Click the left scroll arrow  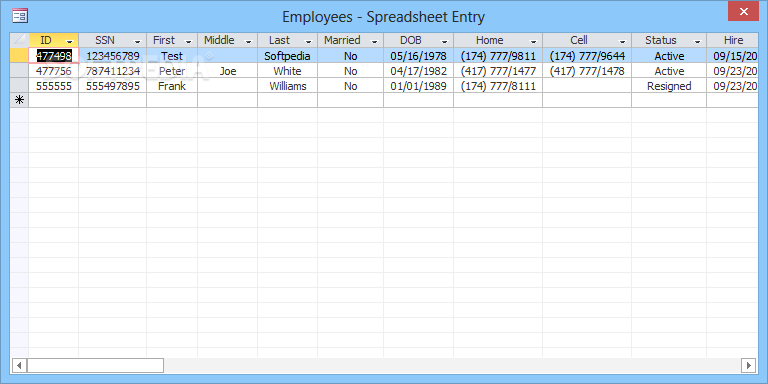click(x=19, y=365)
